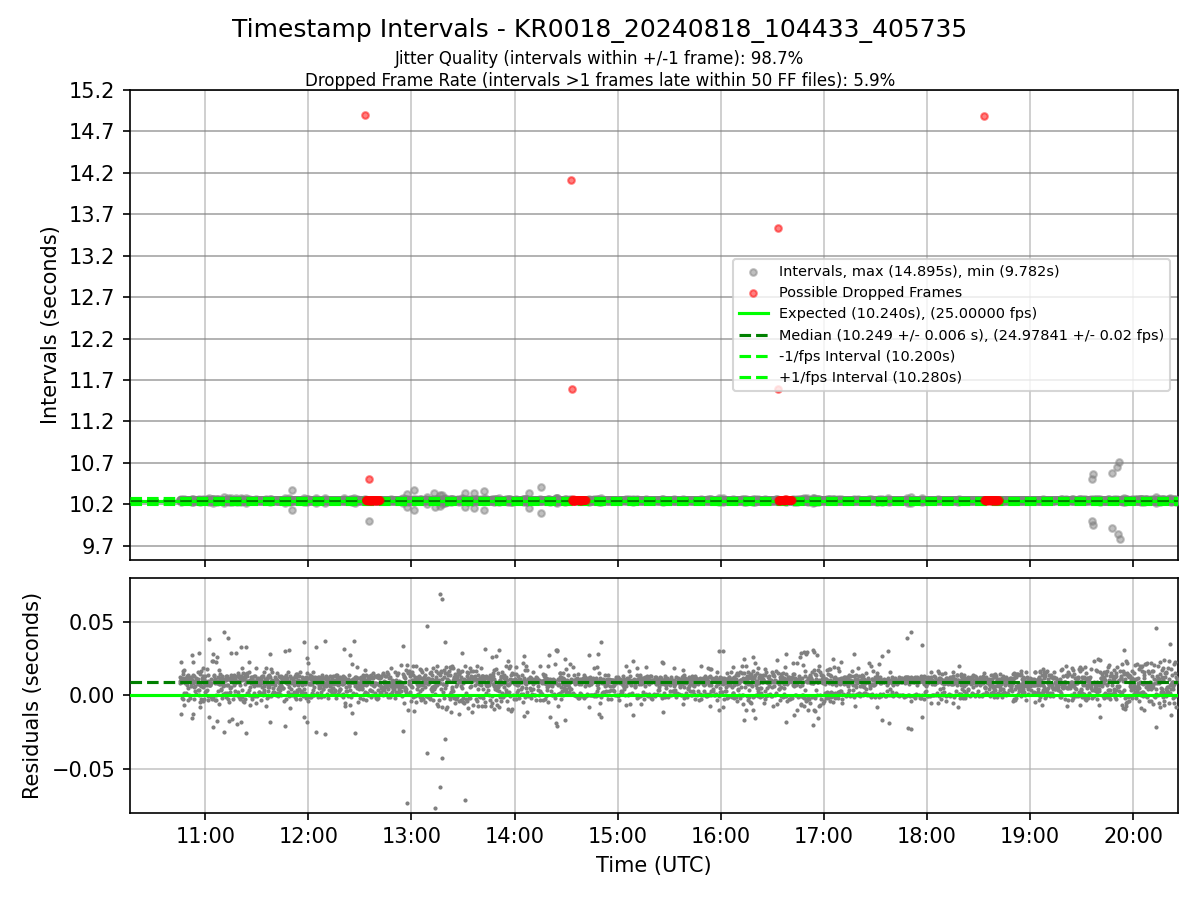1200x900 pixels.
Task: Click the '15:00' x-axis tick label
Action: coord(617,837)
